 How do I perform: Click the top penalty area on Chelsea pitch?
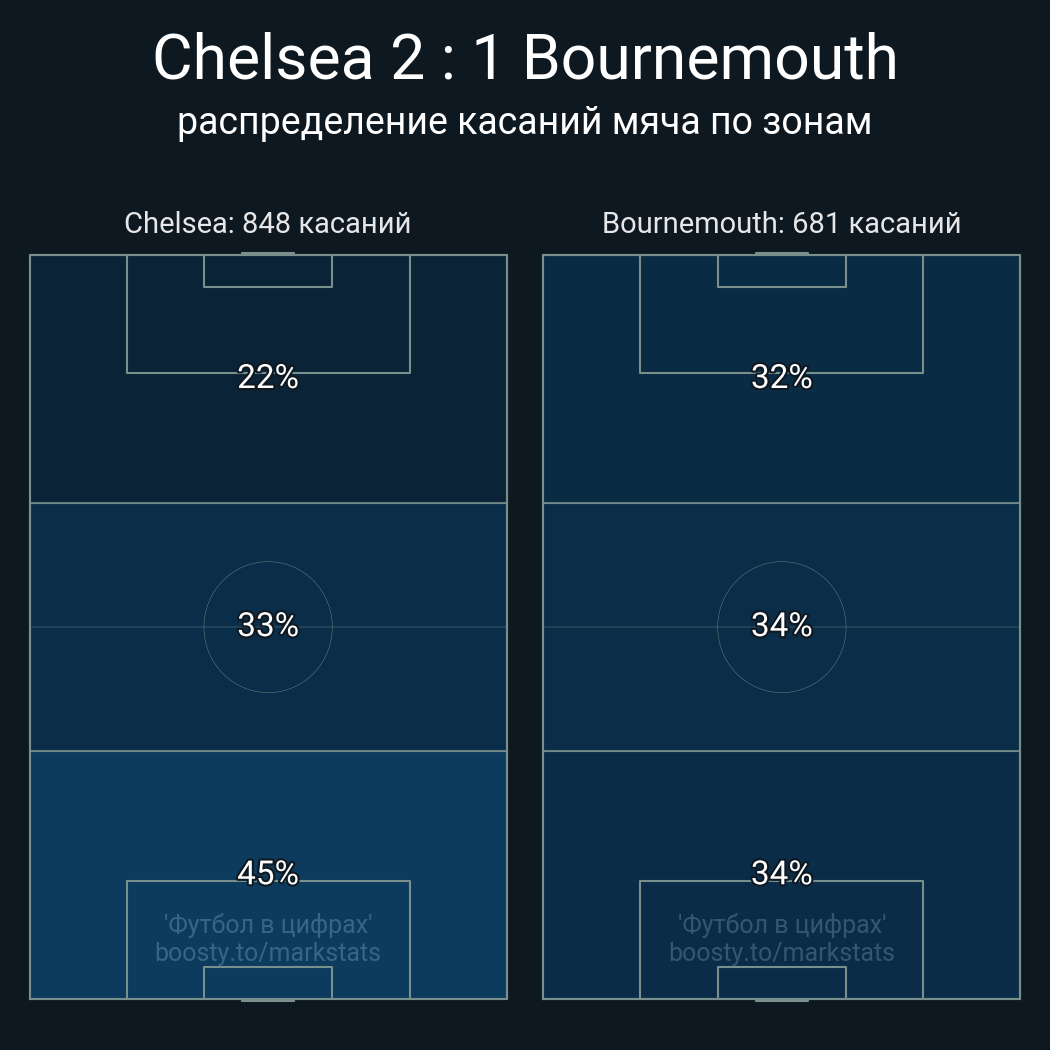pyautogui.click(x=268, y=314)
